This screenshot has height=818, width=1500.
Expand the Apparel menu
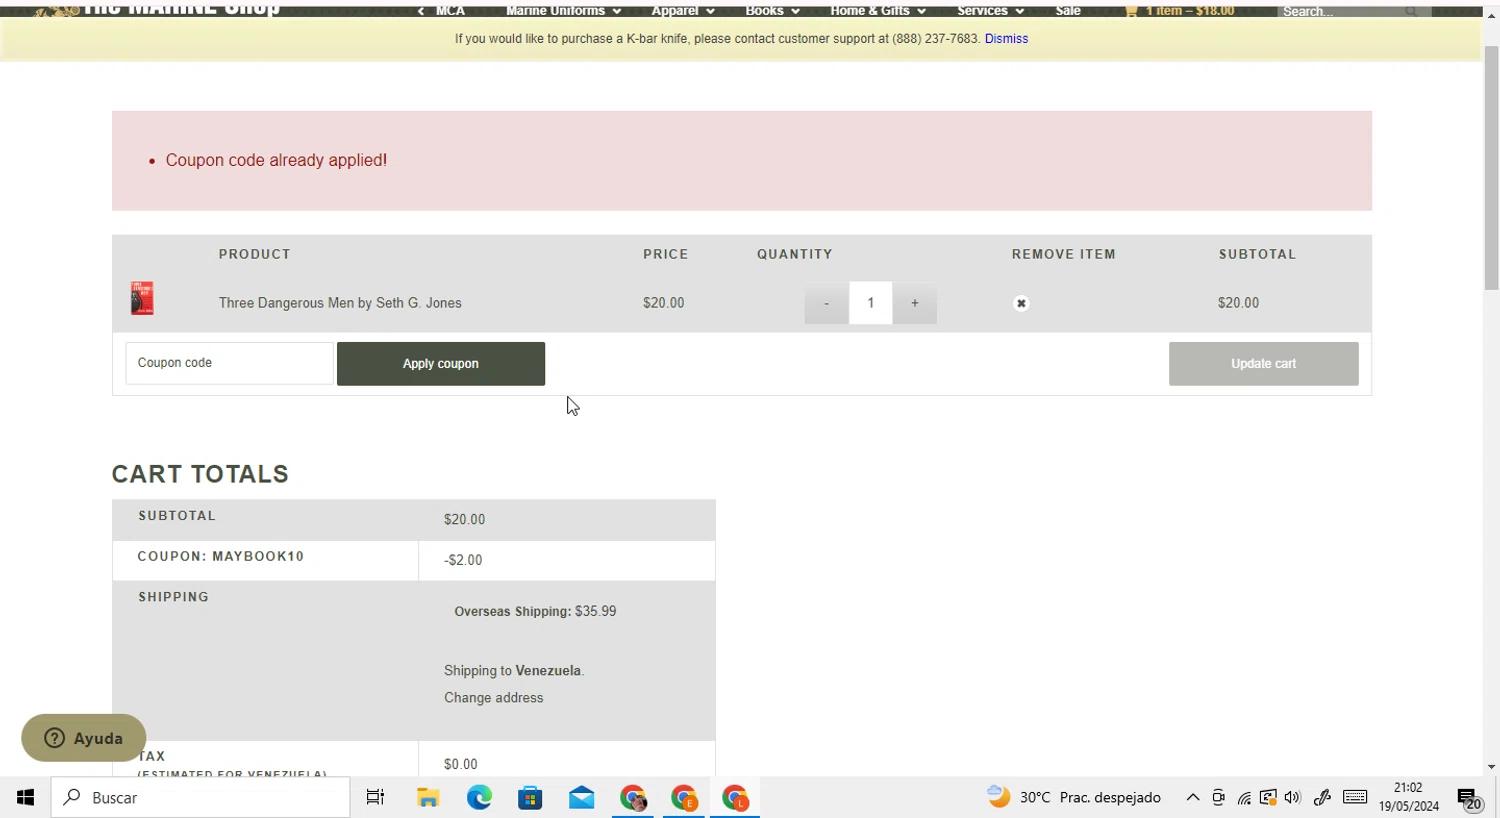tap(683, 11)
